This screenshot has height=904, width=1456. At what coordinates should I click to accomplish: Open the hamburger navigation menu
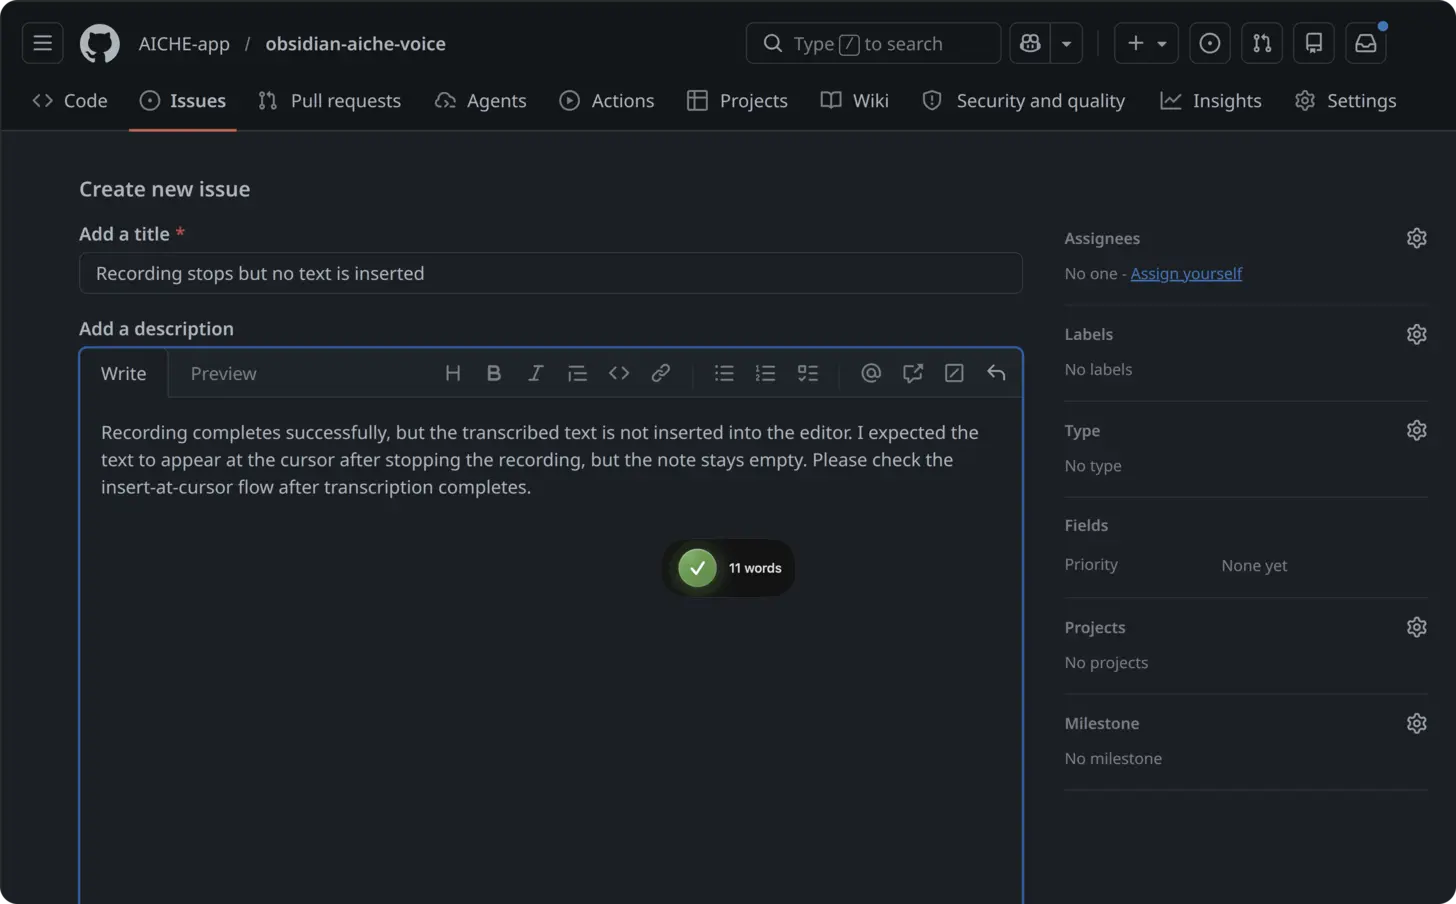[x=42, y=43]
